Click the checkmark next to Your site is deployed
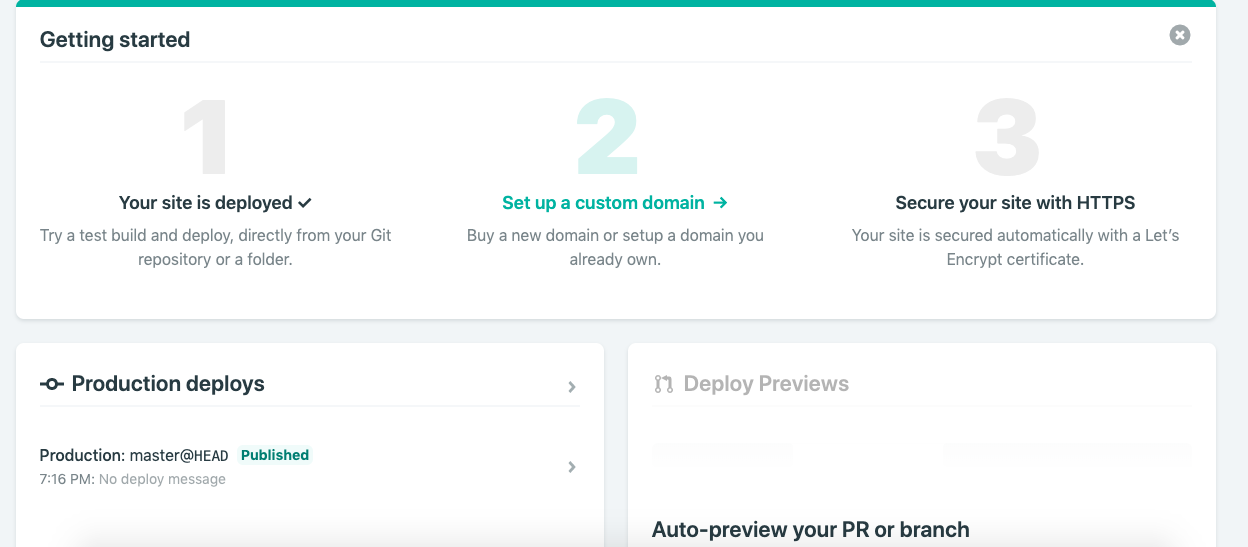1248x547 pixels. click(305, 203)
